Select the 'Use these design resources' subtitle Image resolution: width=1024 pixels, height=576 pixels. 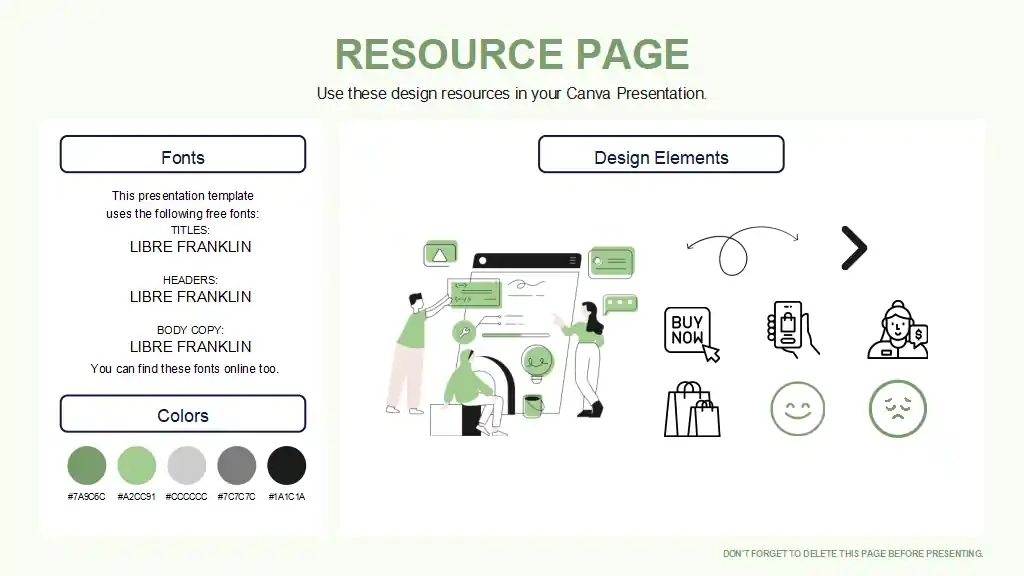point(512,93)
